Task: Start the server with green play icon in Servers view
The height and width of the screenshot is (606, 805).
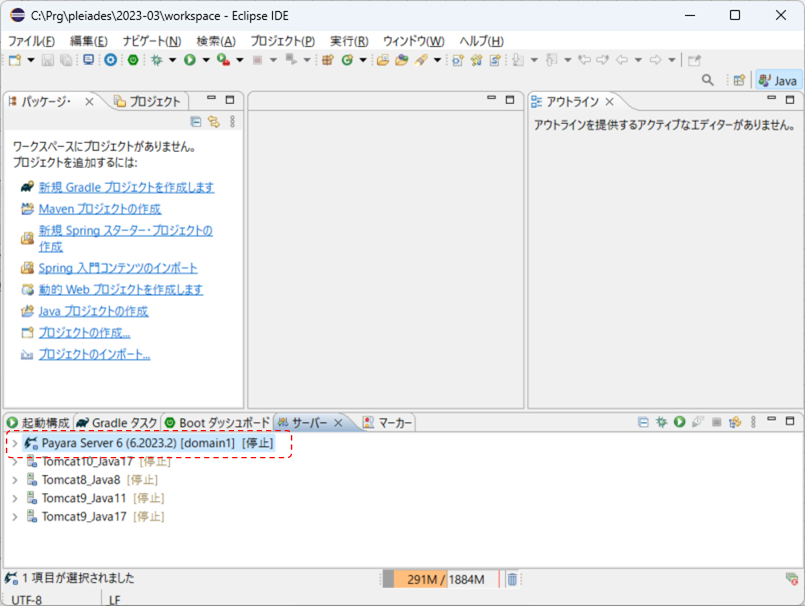Action: (680, 422)
